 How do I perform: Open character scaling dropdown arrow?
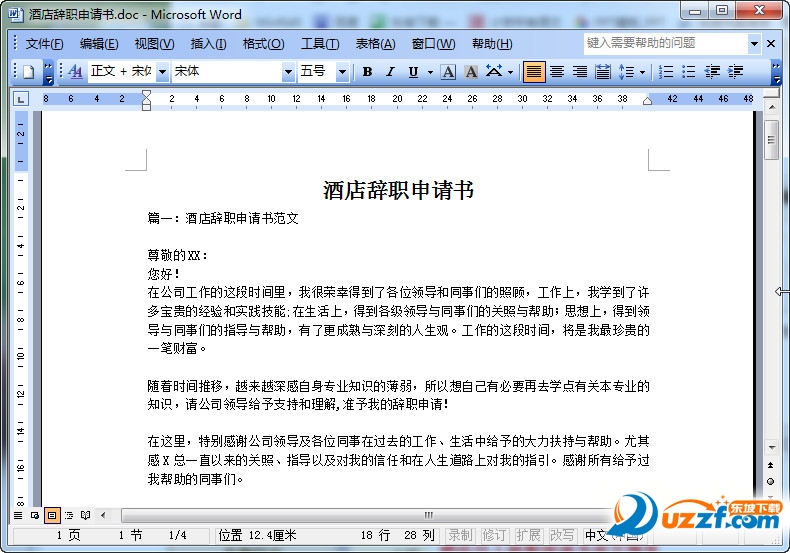click(x=510, y=72)
